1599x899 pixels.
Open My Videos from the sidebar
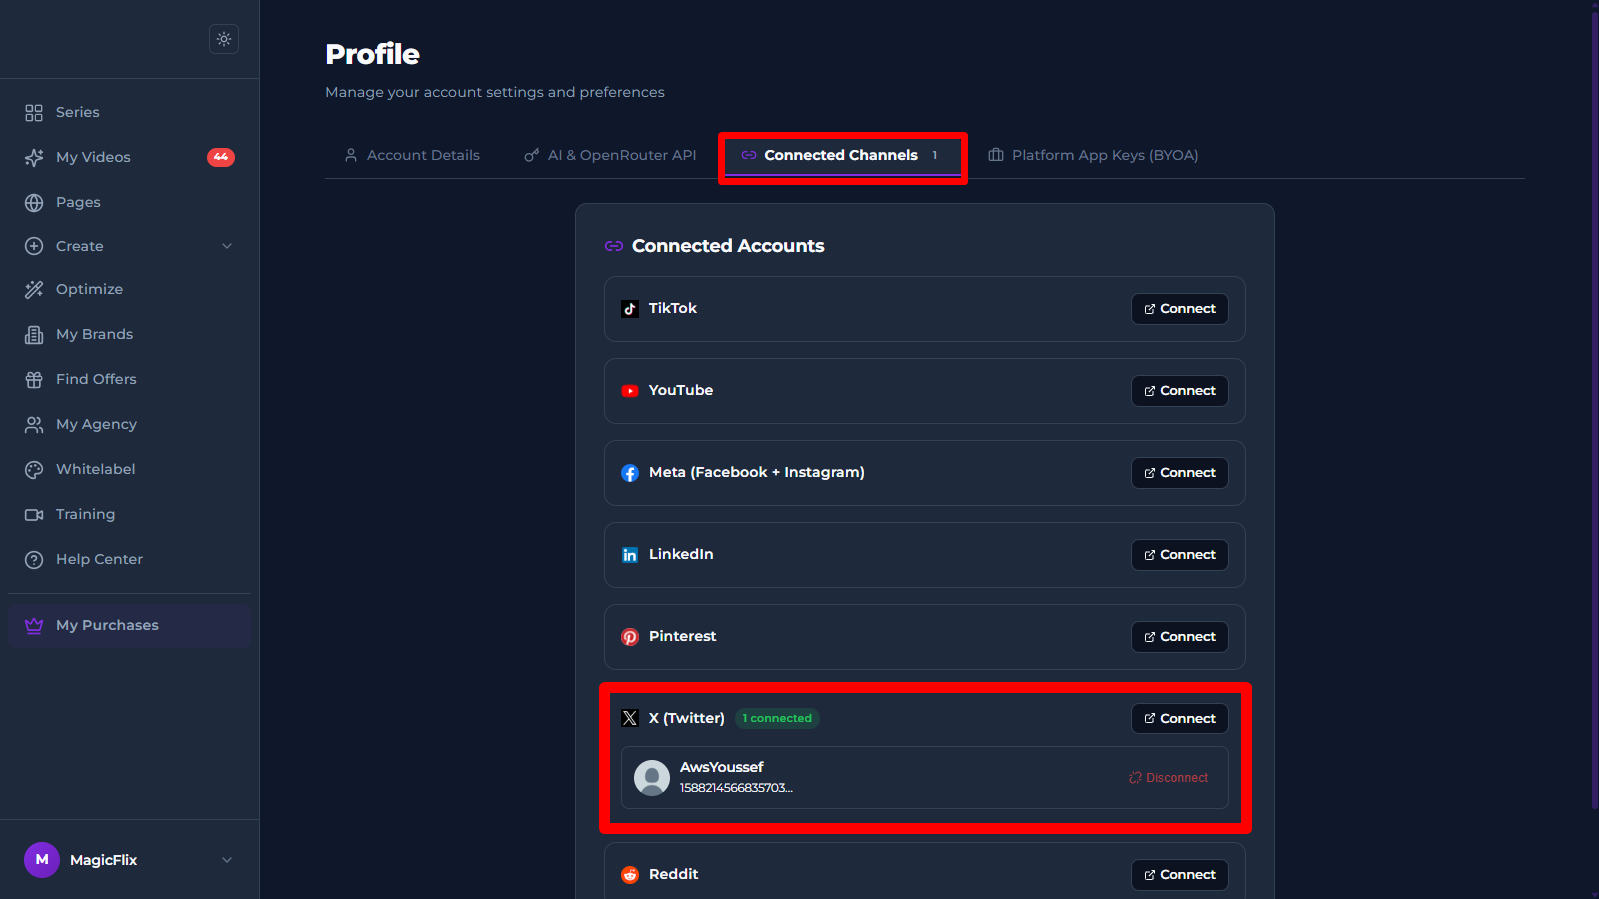tap(130, 158)
